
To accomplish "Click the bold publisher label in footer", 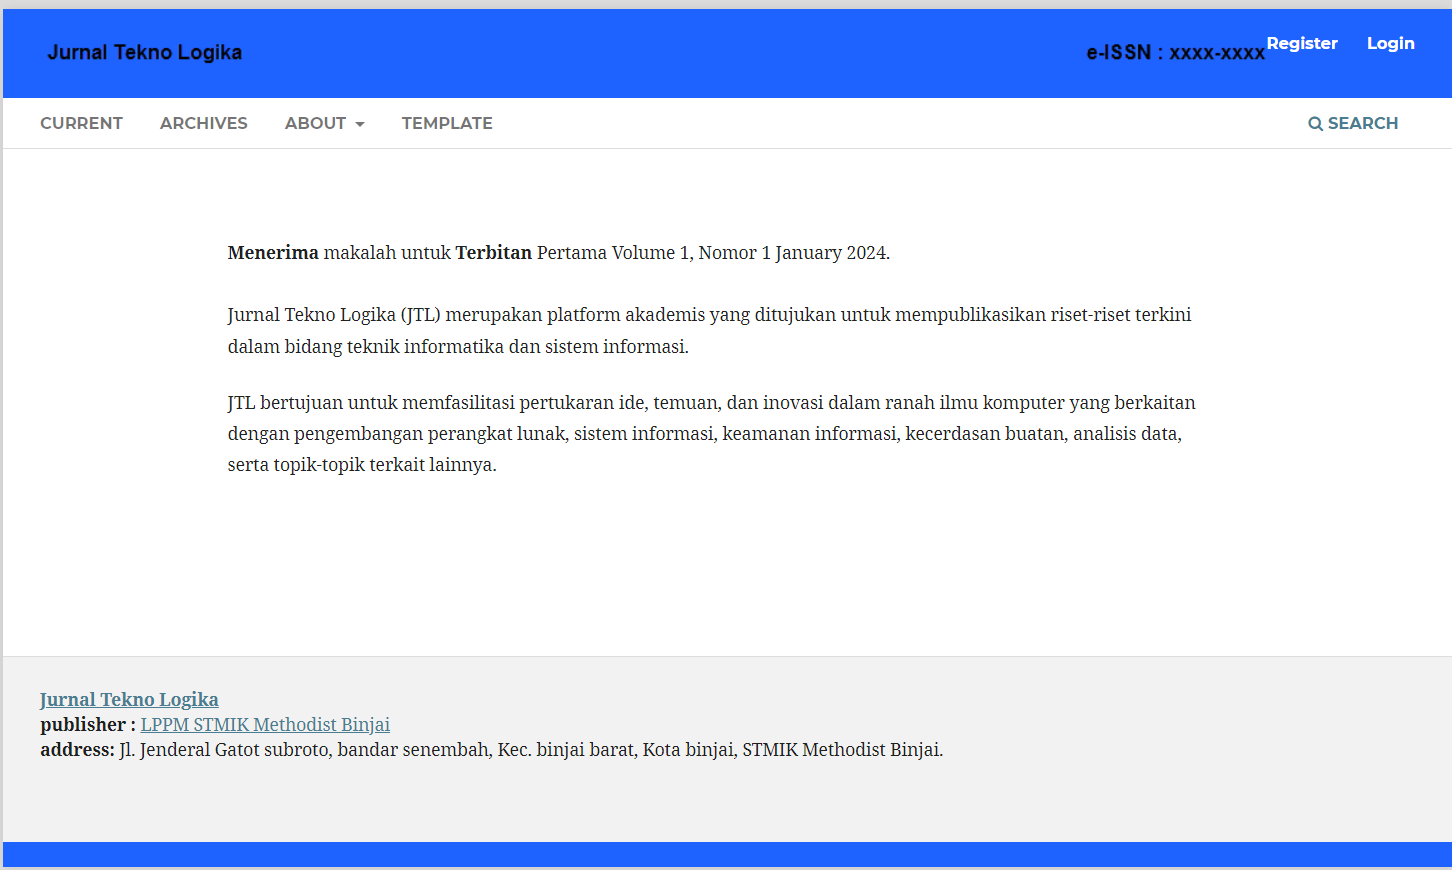I will (x=87, y=724).
